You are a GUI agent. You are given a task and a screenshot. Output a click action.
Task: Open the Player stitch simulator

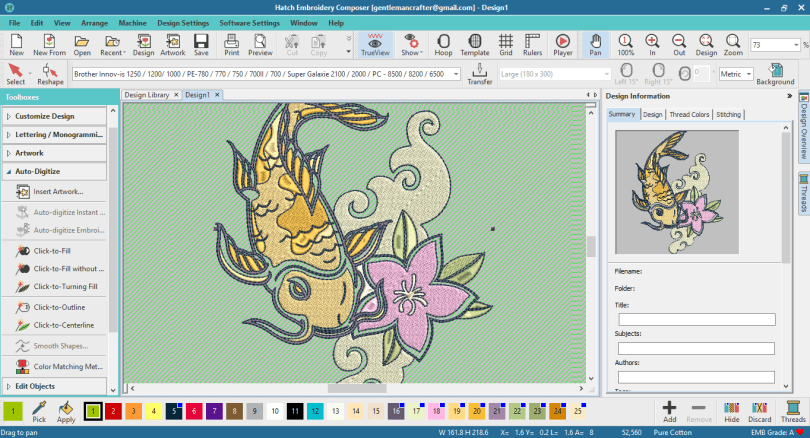pos(562,44)
